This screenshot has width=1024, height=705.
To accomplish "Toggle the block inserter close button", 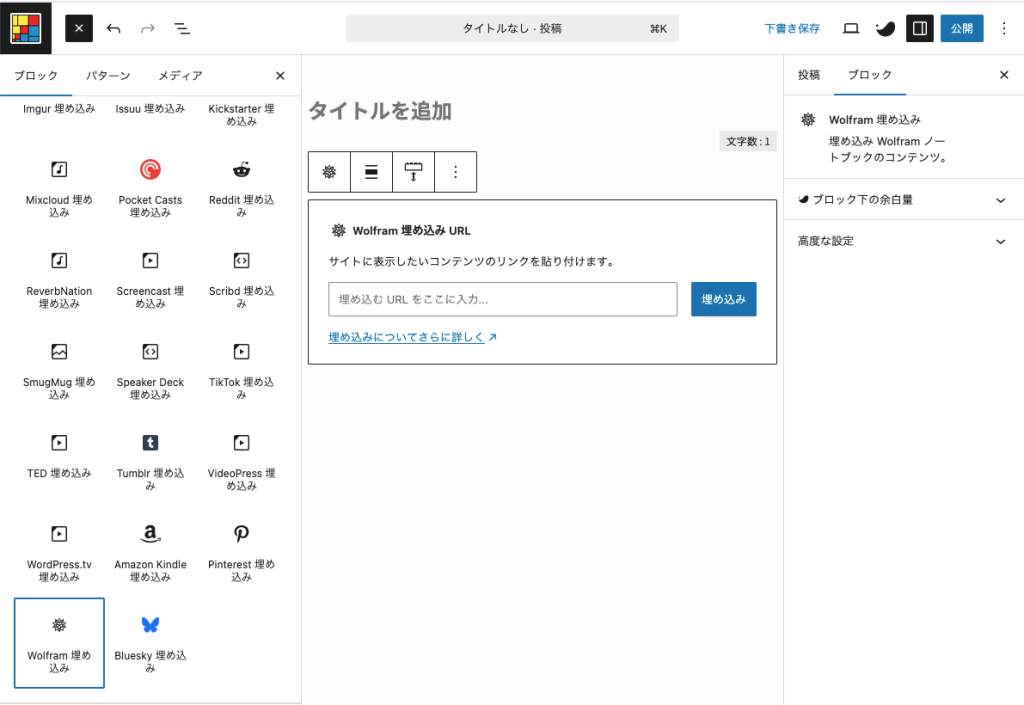I will 79,29.
